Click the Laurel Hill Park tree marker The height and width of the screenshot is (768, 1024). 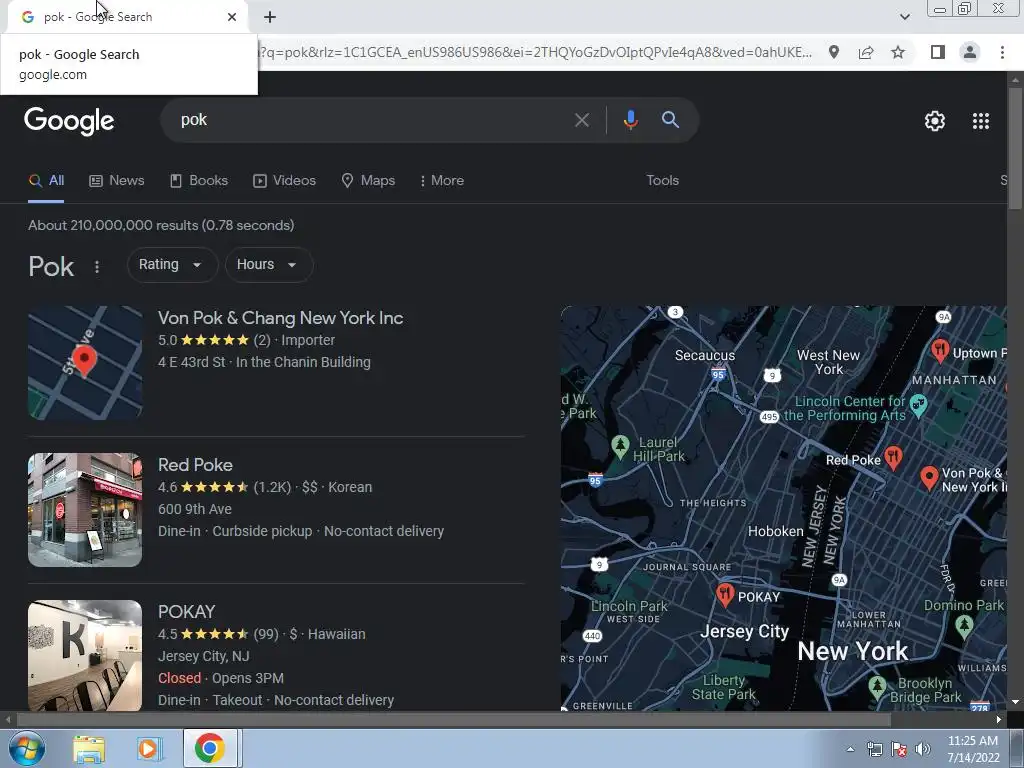coord(620,447)
